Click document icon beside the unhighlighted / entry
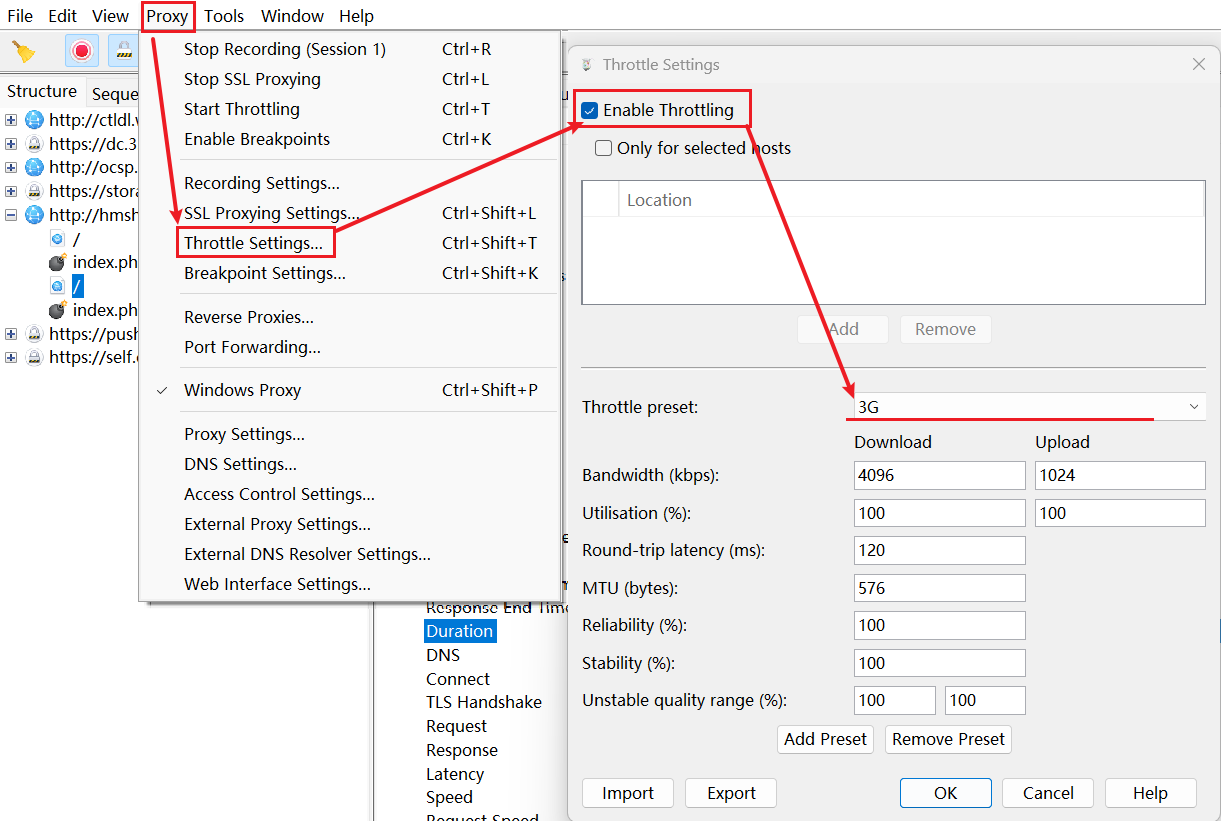This screenshot has height=821, width=1221. (58, 239)
